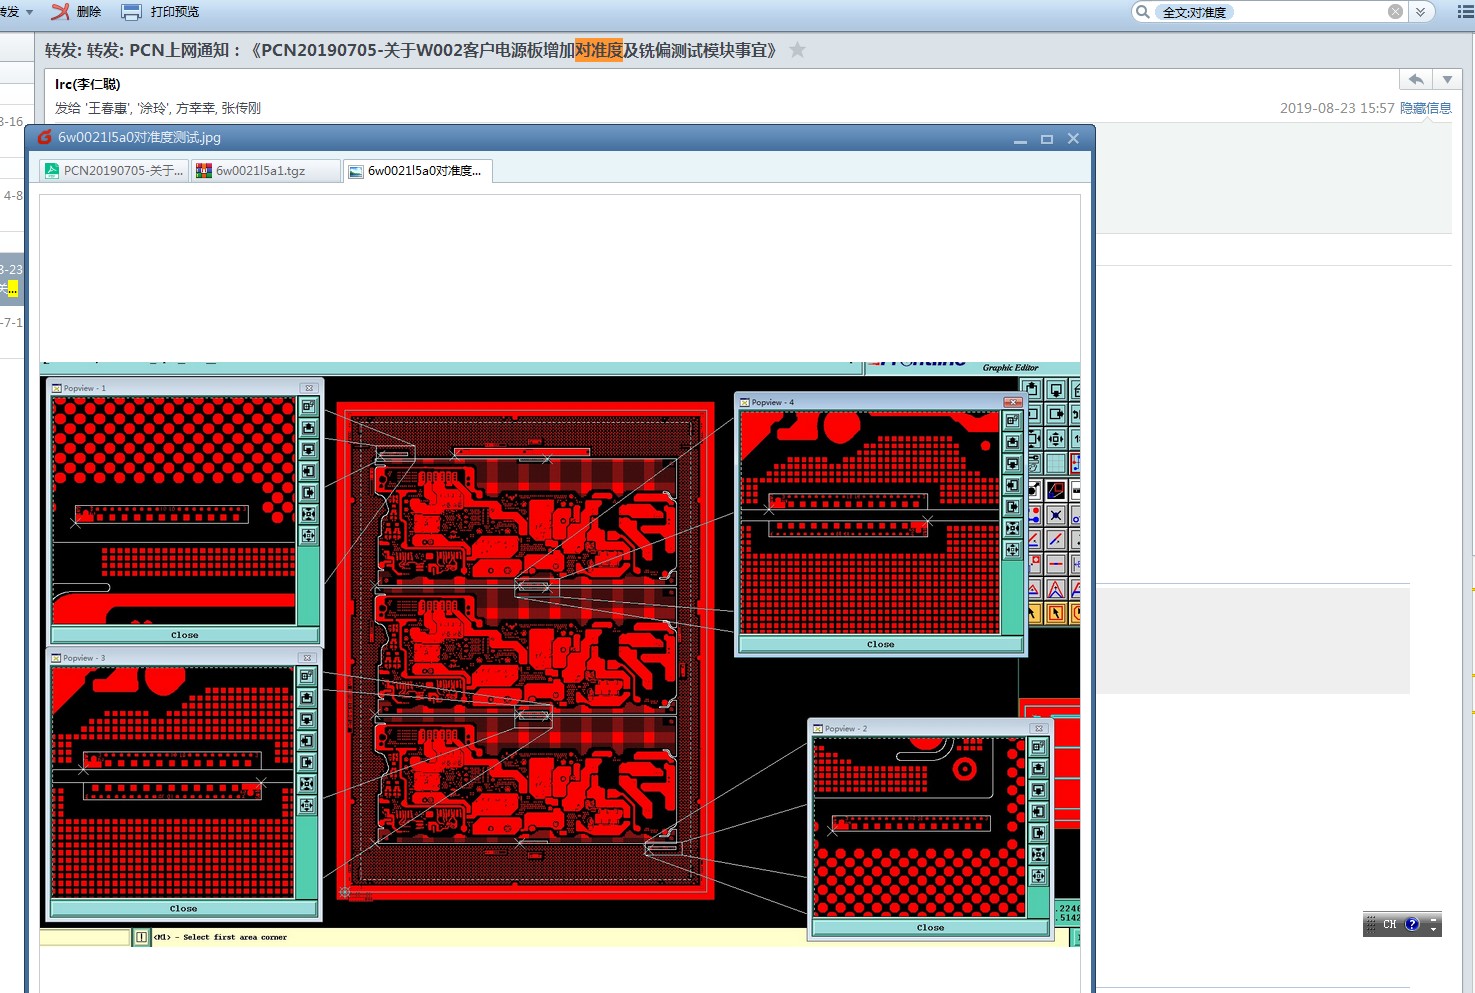Select recipient '王春蕙' in the header

pyautogui.click(x=108, y=108)
